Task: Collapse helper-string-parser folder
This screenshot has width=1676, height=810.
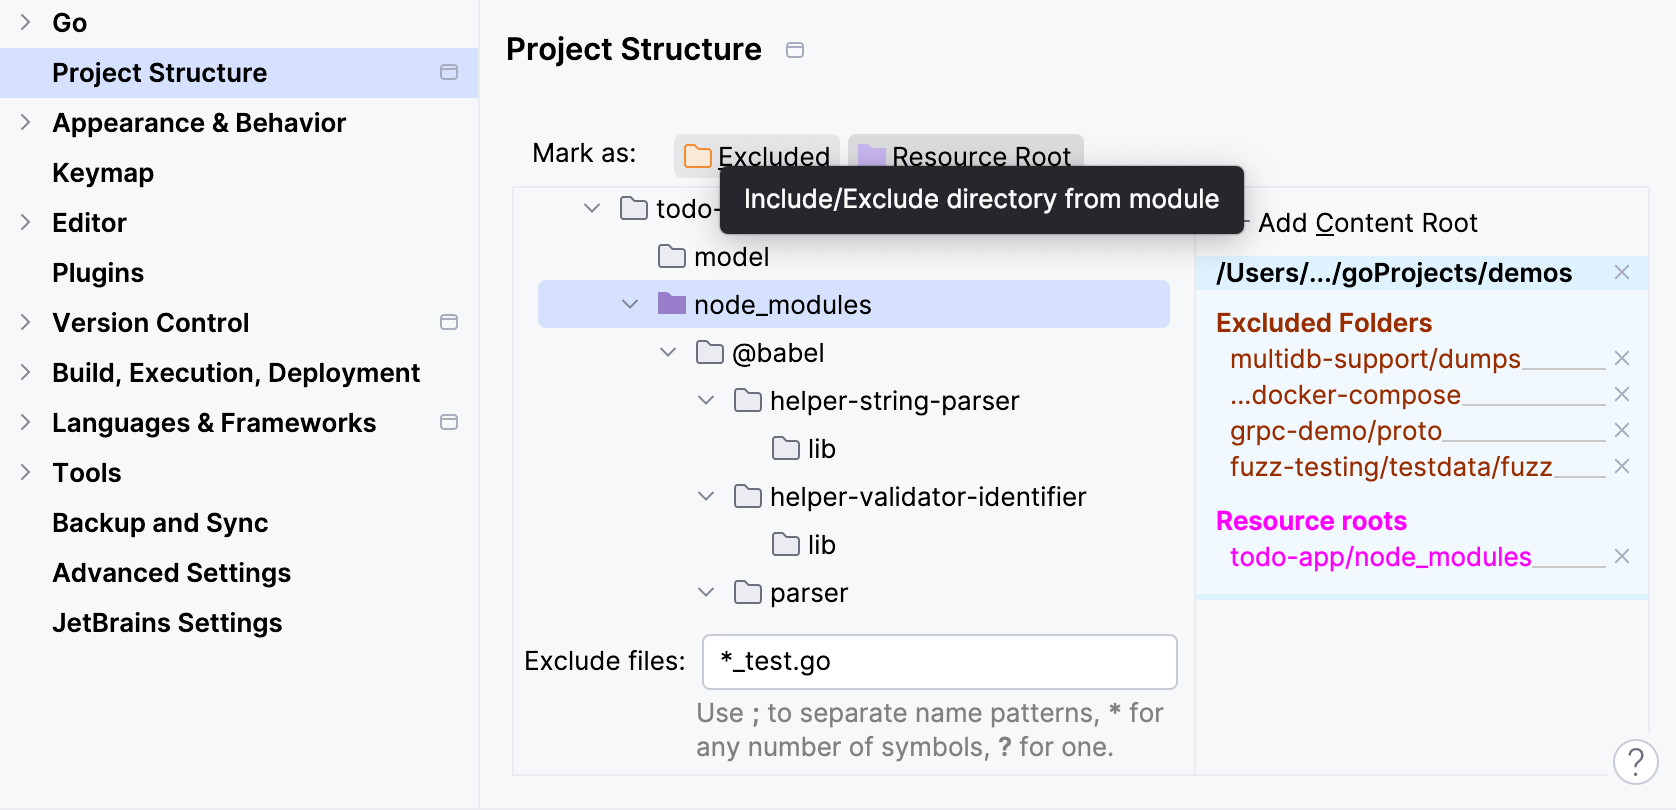Action: pyautogui.click(x=706, y=400)
